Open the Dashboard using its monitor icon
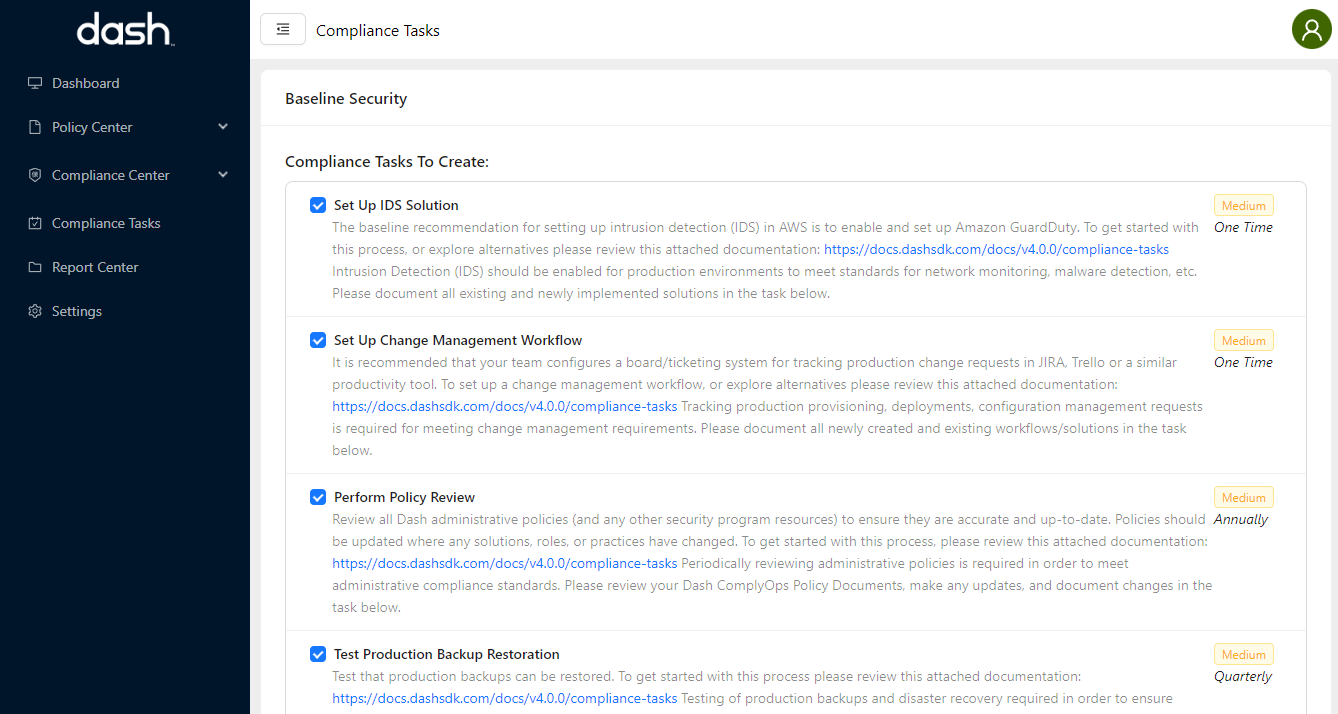Image resolution: width=1338 pixels, height=714 pixels. (x=36, y=82)
